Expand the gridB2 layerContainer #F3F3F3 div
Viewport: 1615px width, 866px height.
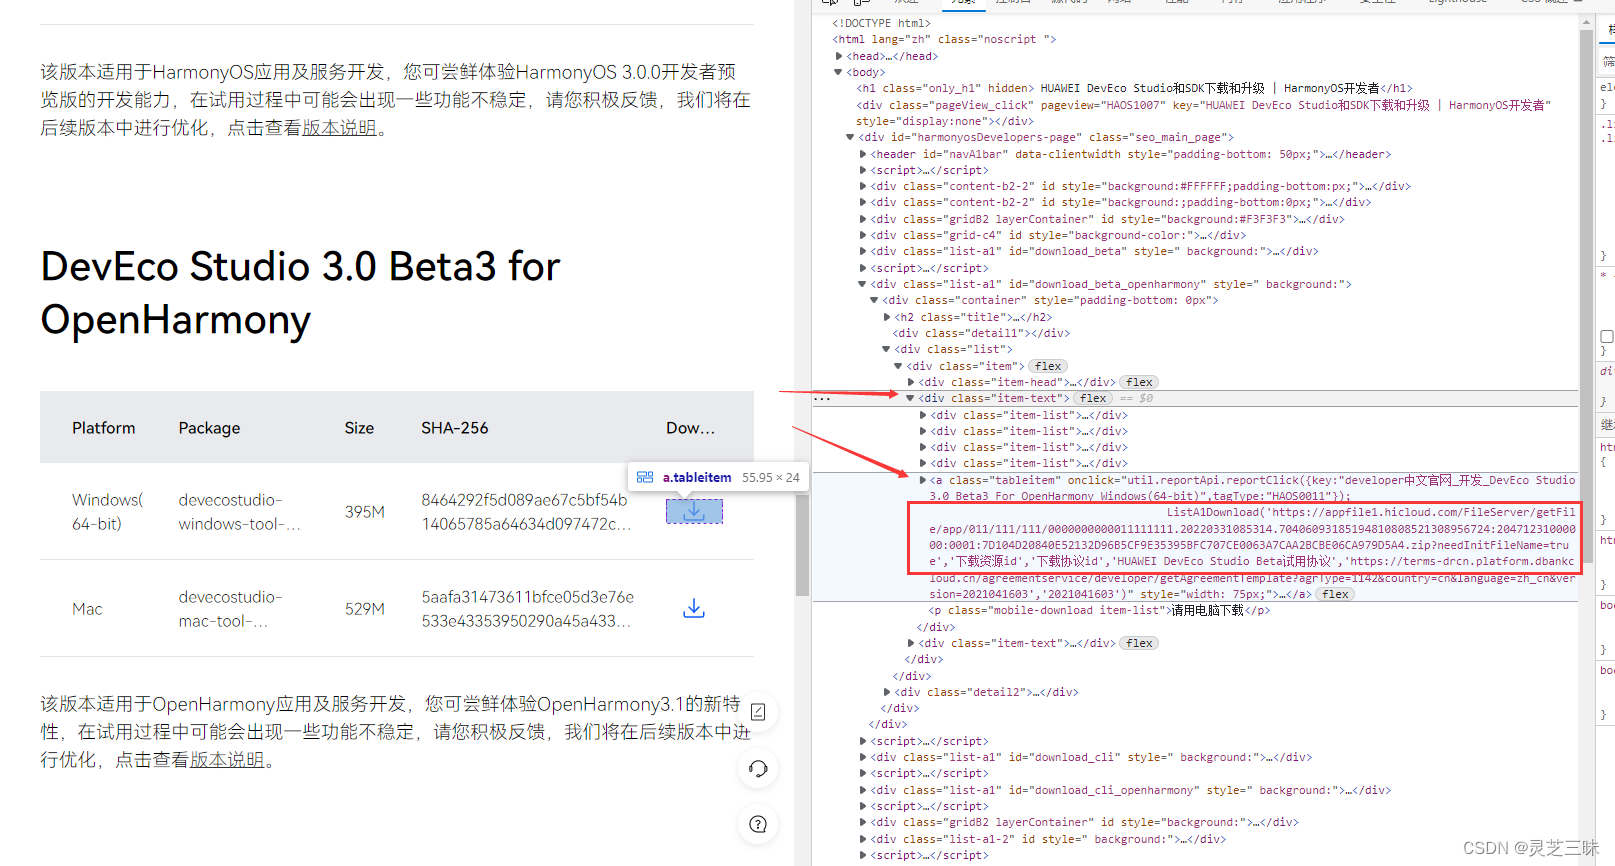point(863,219)
